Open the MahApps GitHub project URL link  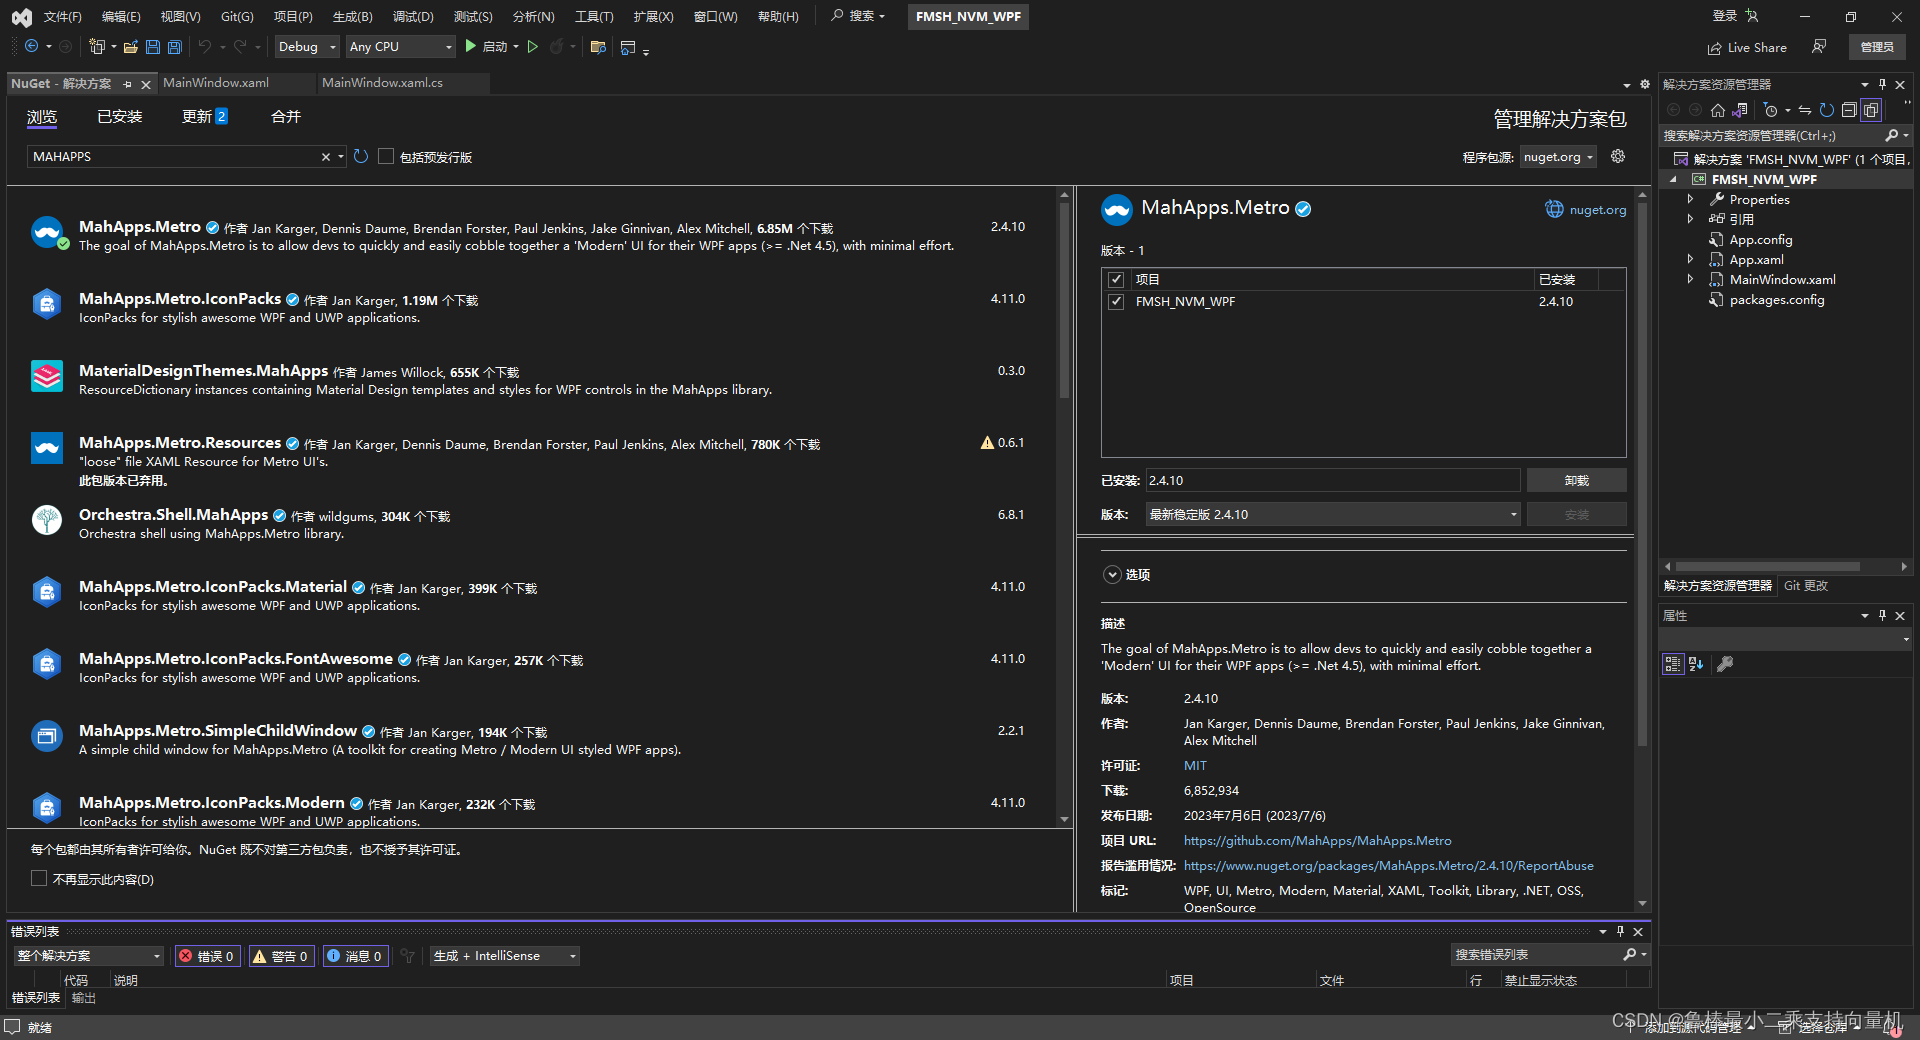[x=1317, y=841]
